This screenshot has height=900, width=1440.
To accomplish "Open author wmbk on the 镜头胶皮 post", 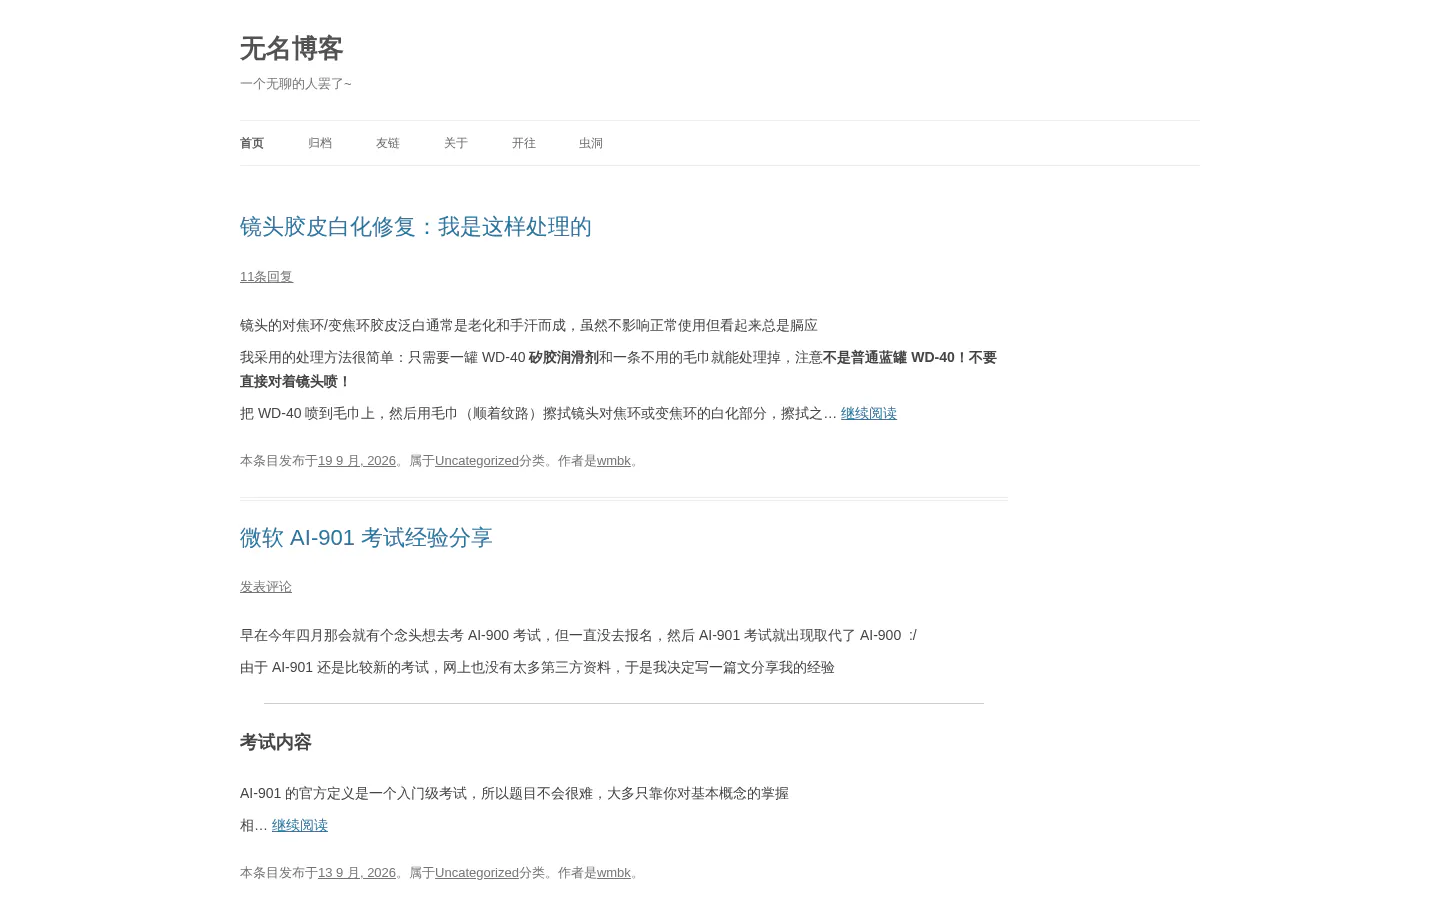I will pos(614,461).
